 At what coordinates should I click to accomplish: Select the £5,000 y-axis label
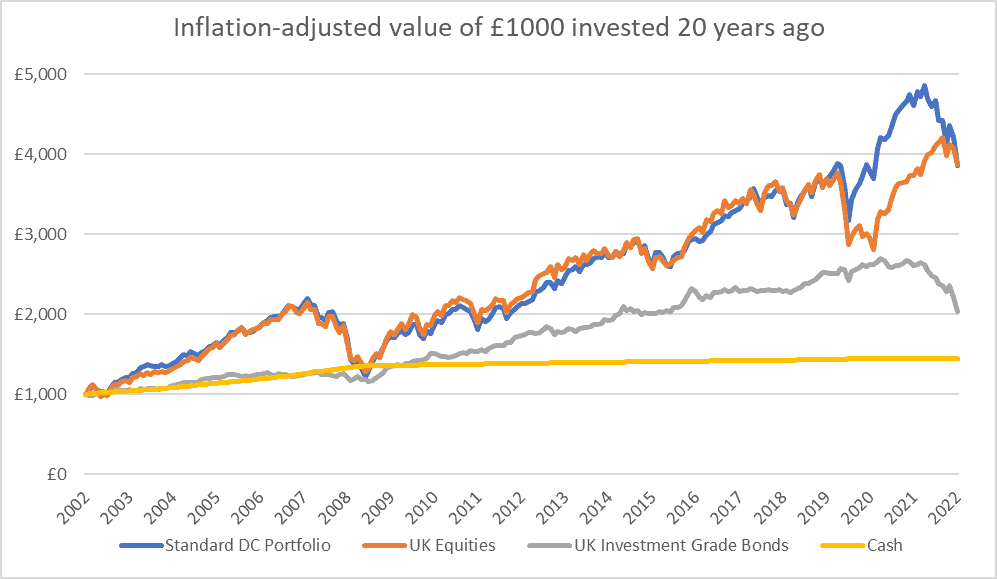[x=46, y=74]
